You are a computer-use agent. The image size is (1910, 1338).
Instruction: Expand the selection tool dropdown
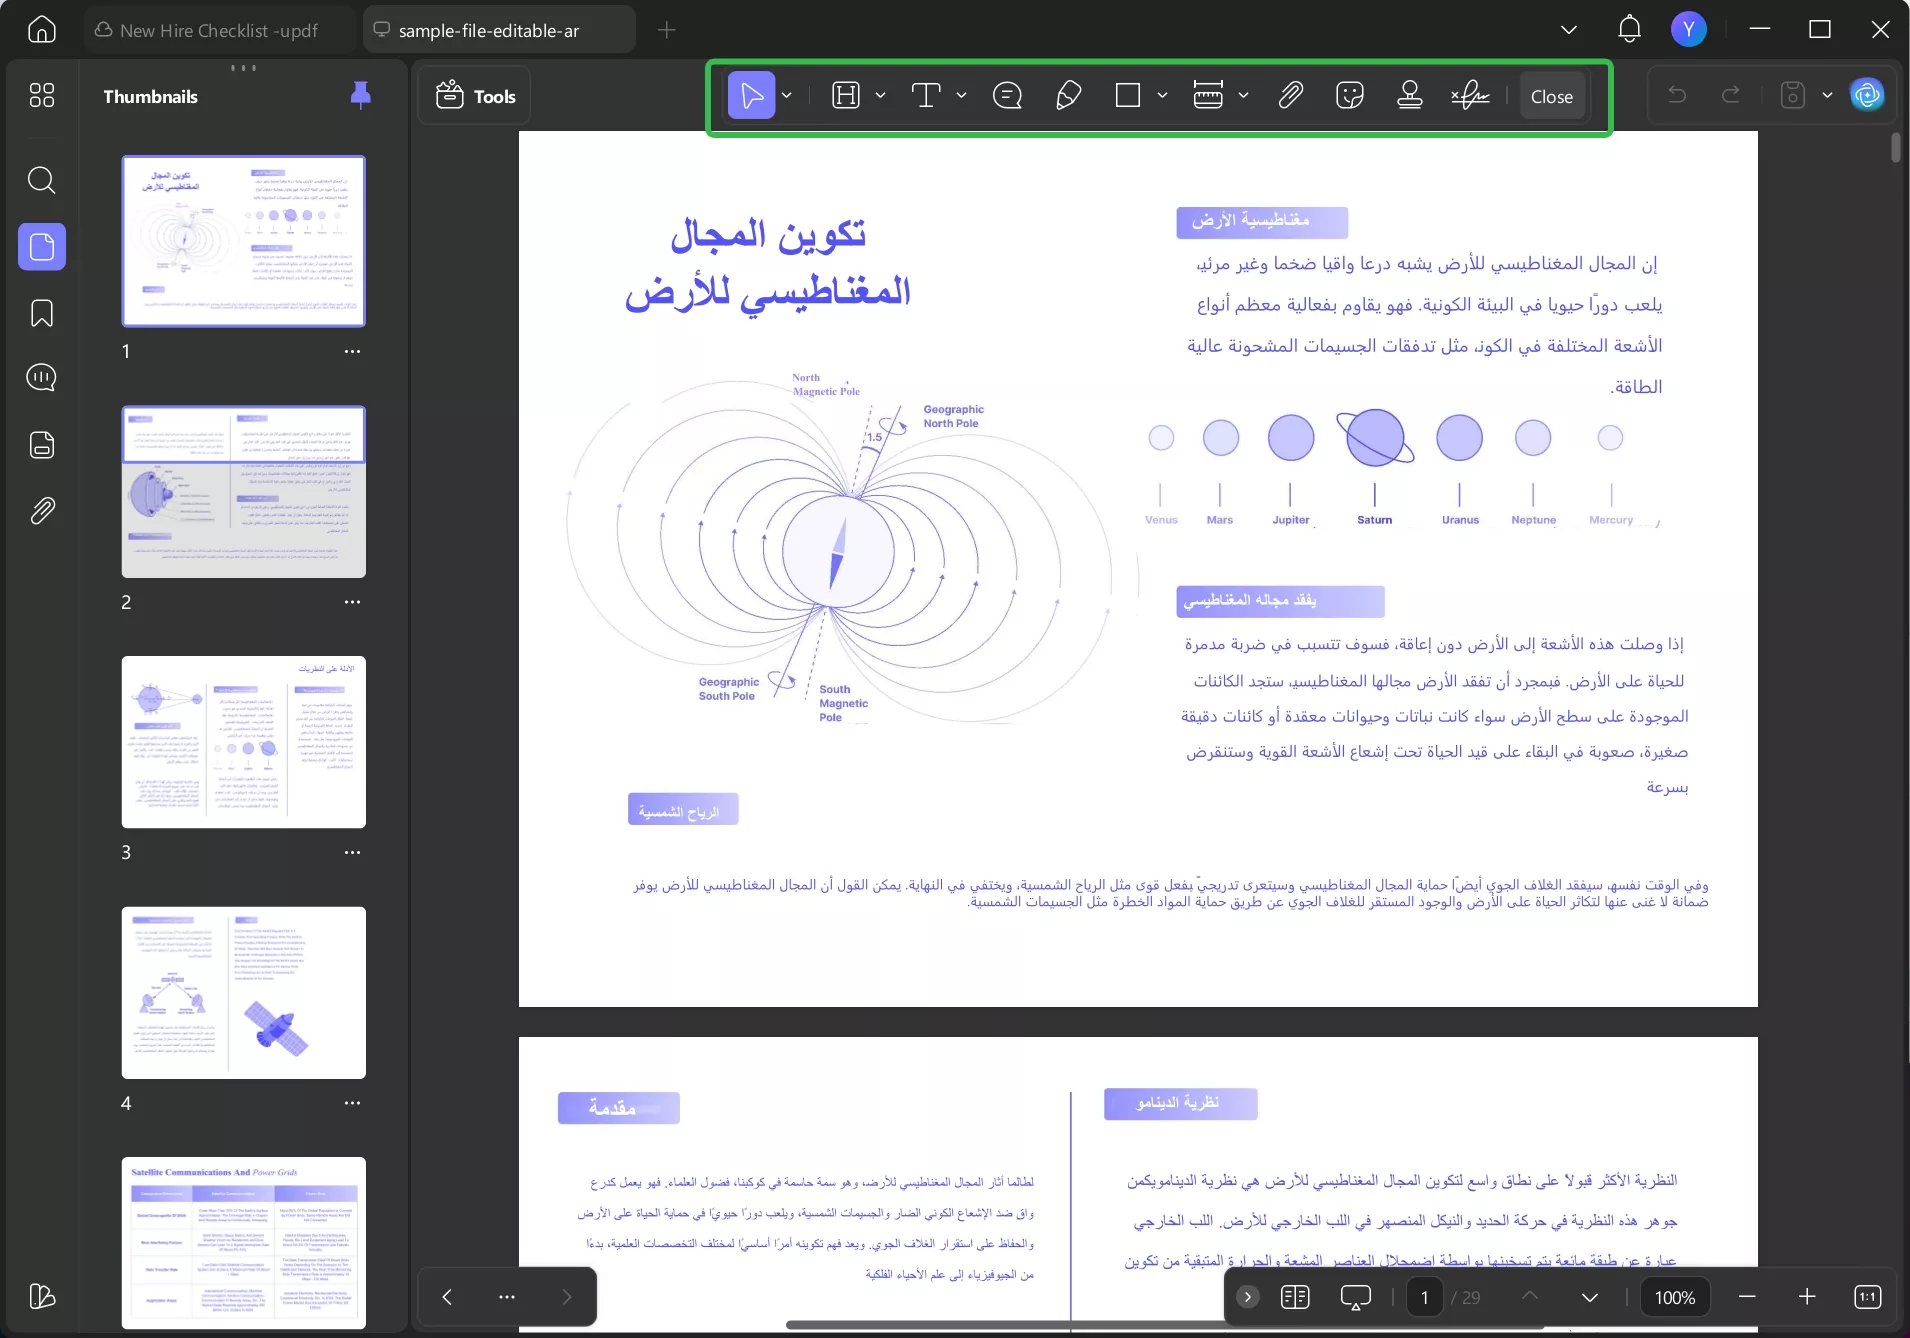coord(786,95)
